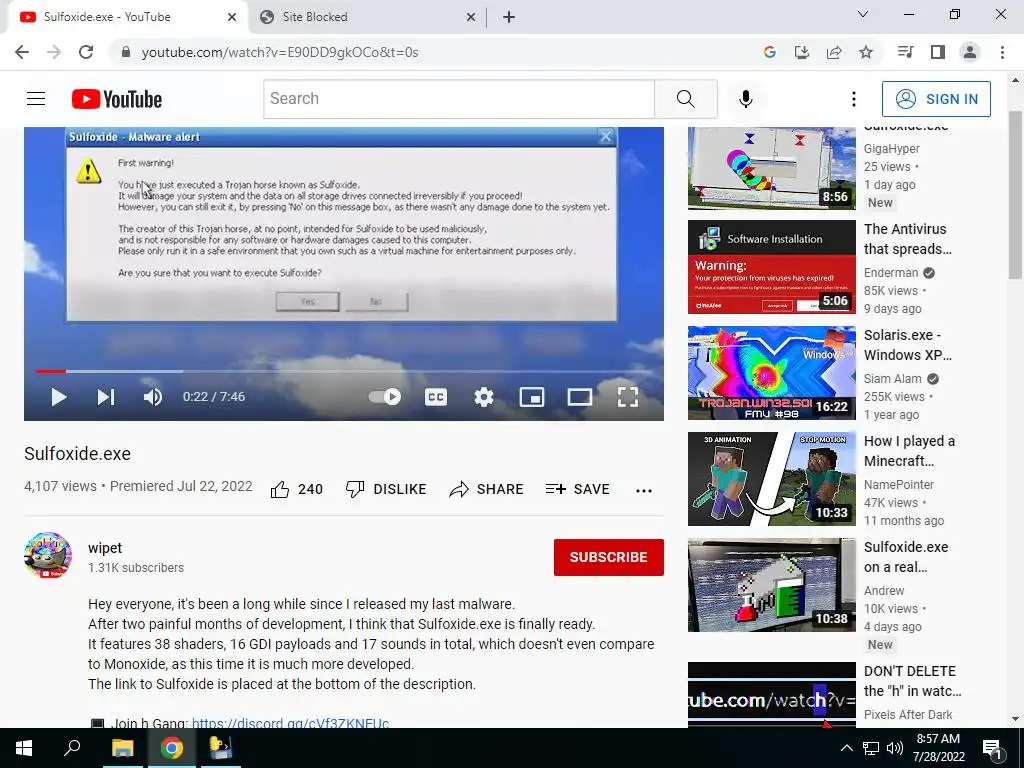
Task: Open the wipet channel avatar
Action: click(x=48, y=556)
